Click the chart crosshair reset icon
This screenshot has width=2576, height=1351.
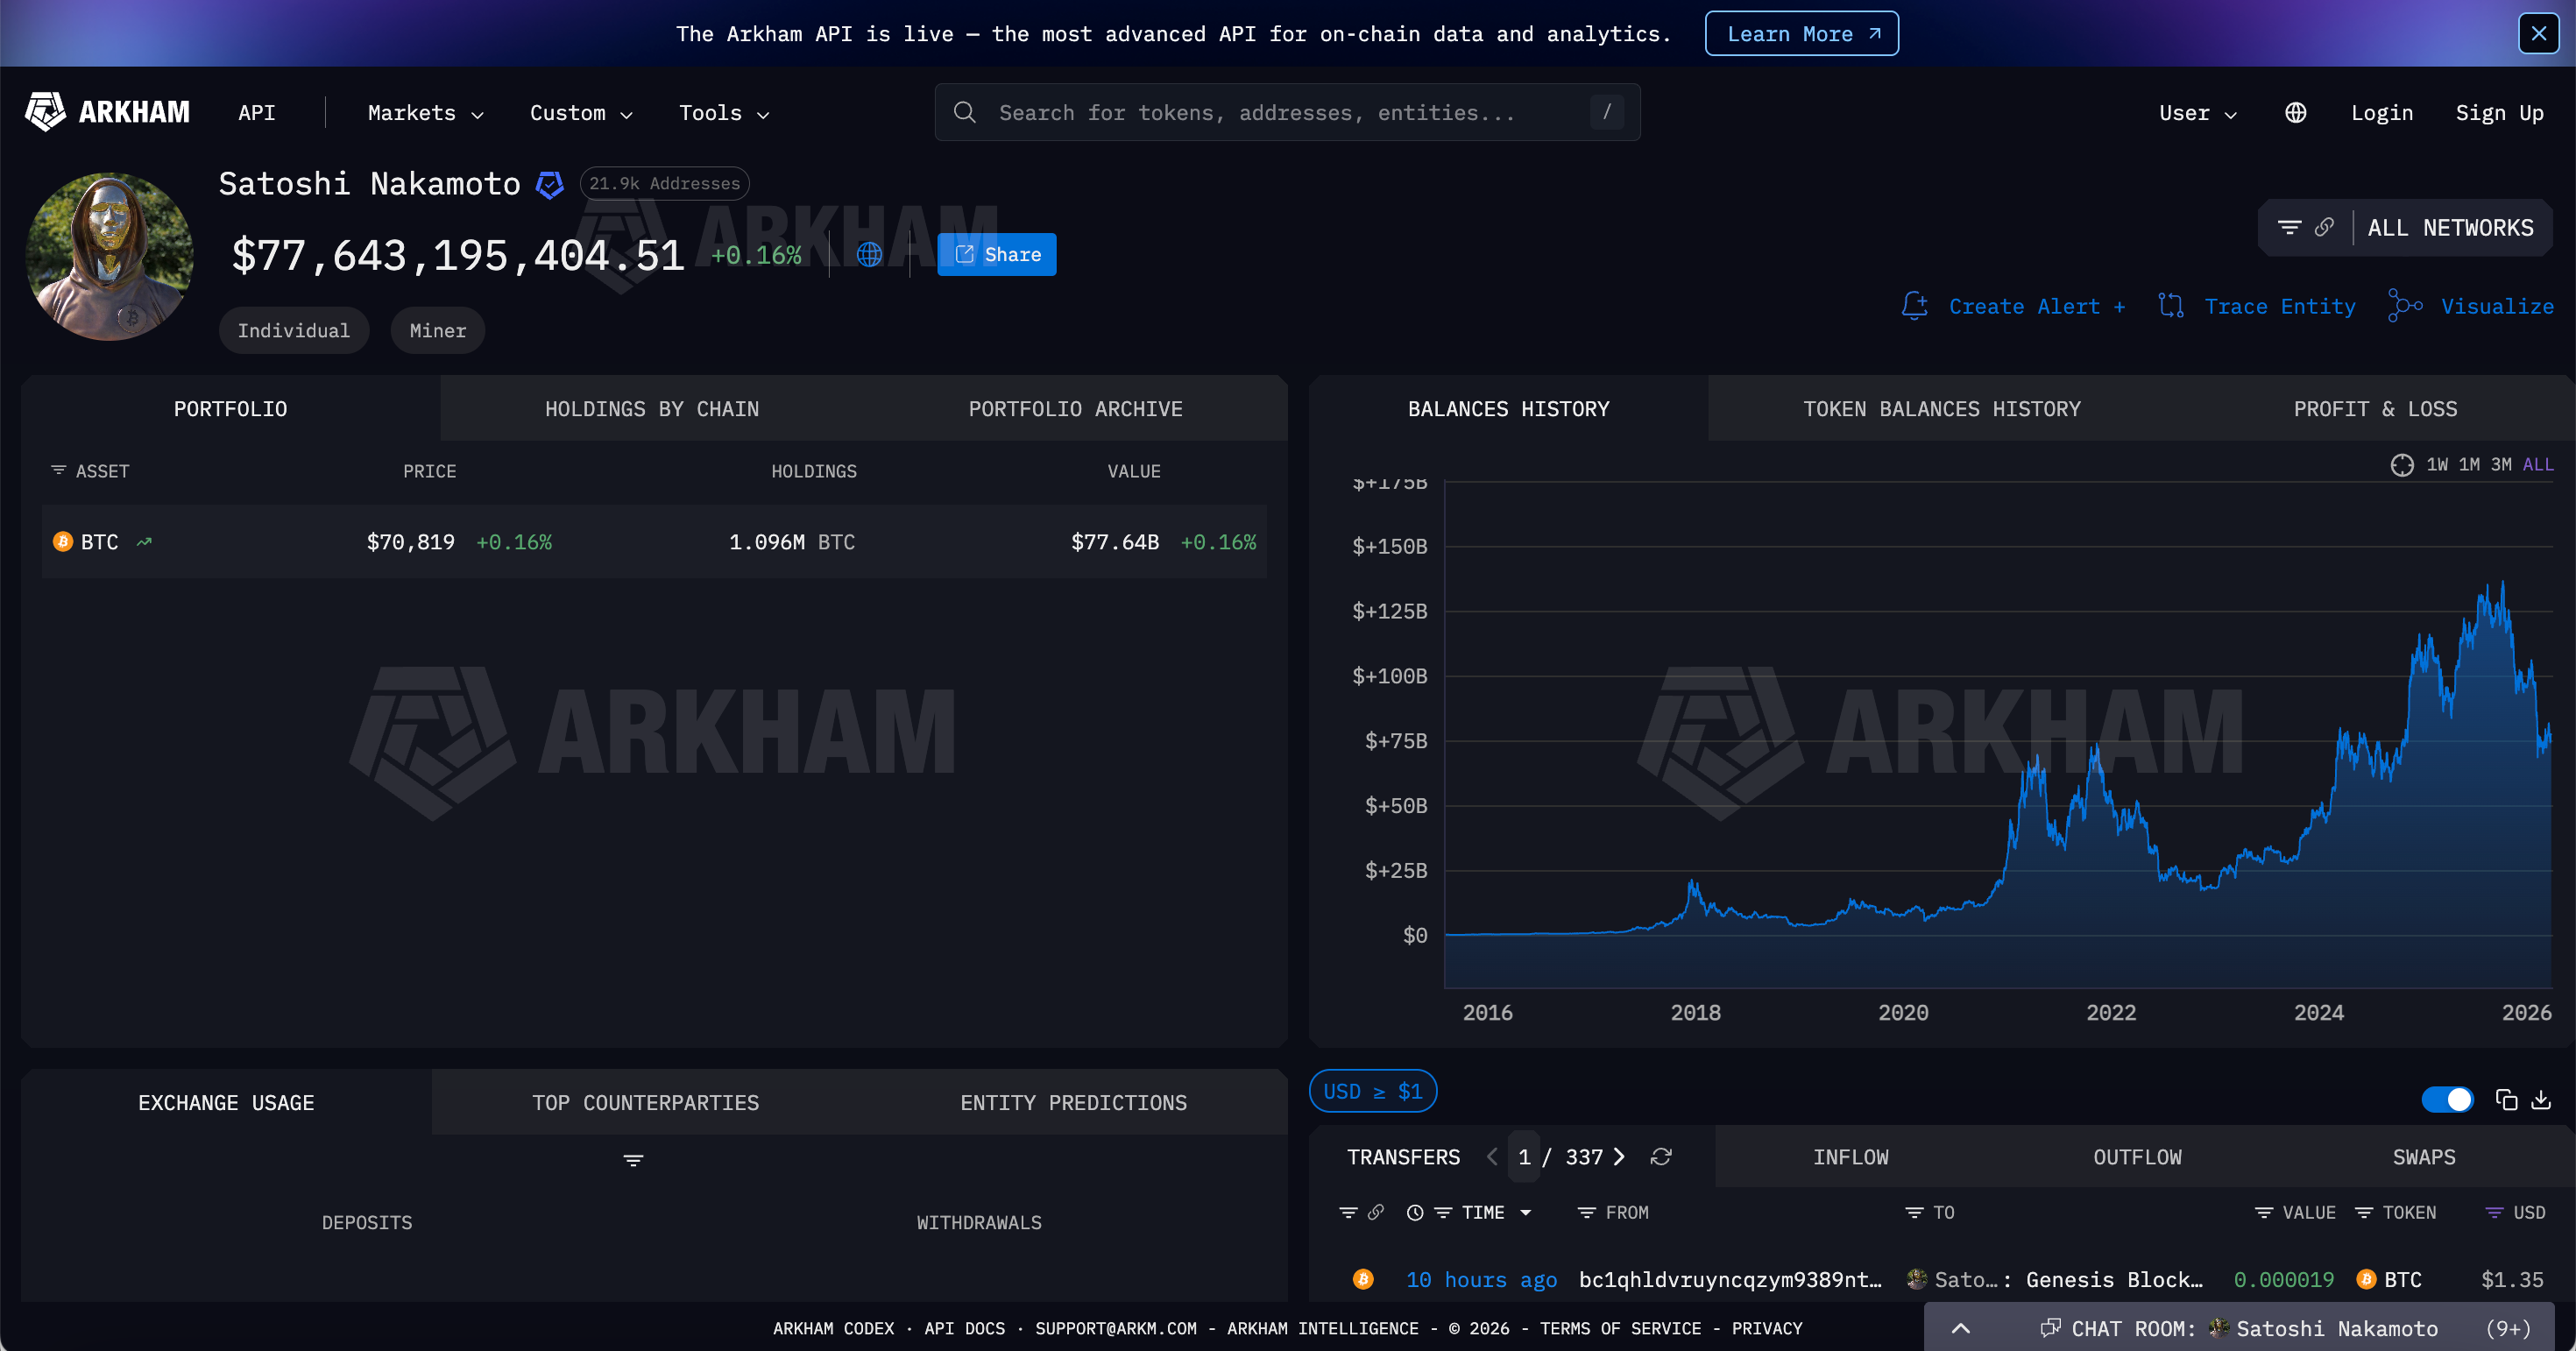pos(2401,465)
